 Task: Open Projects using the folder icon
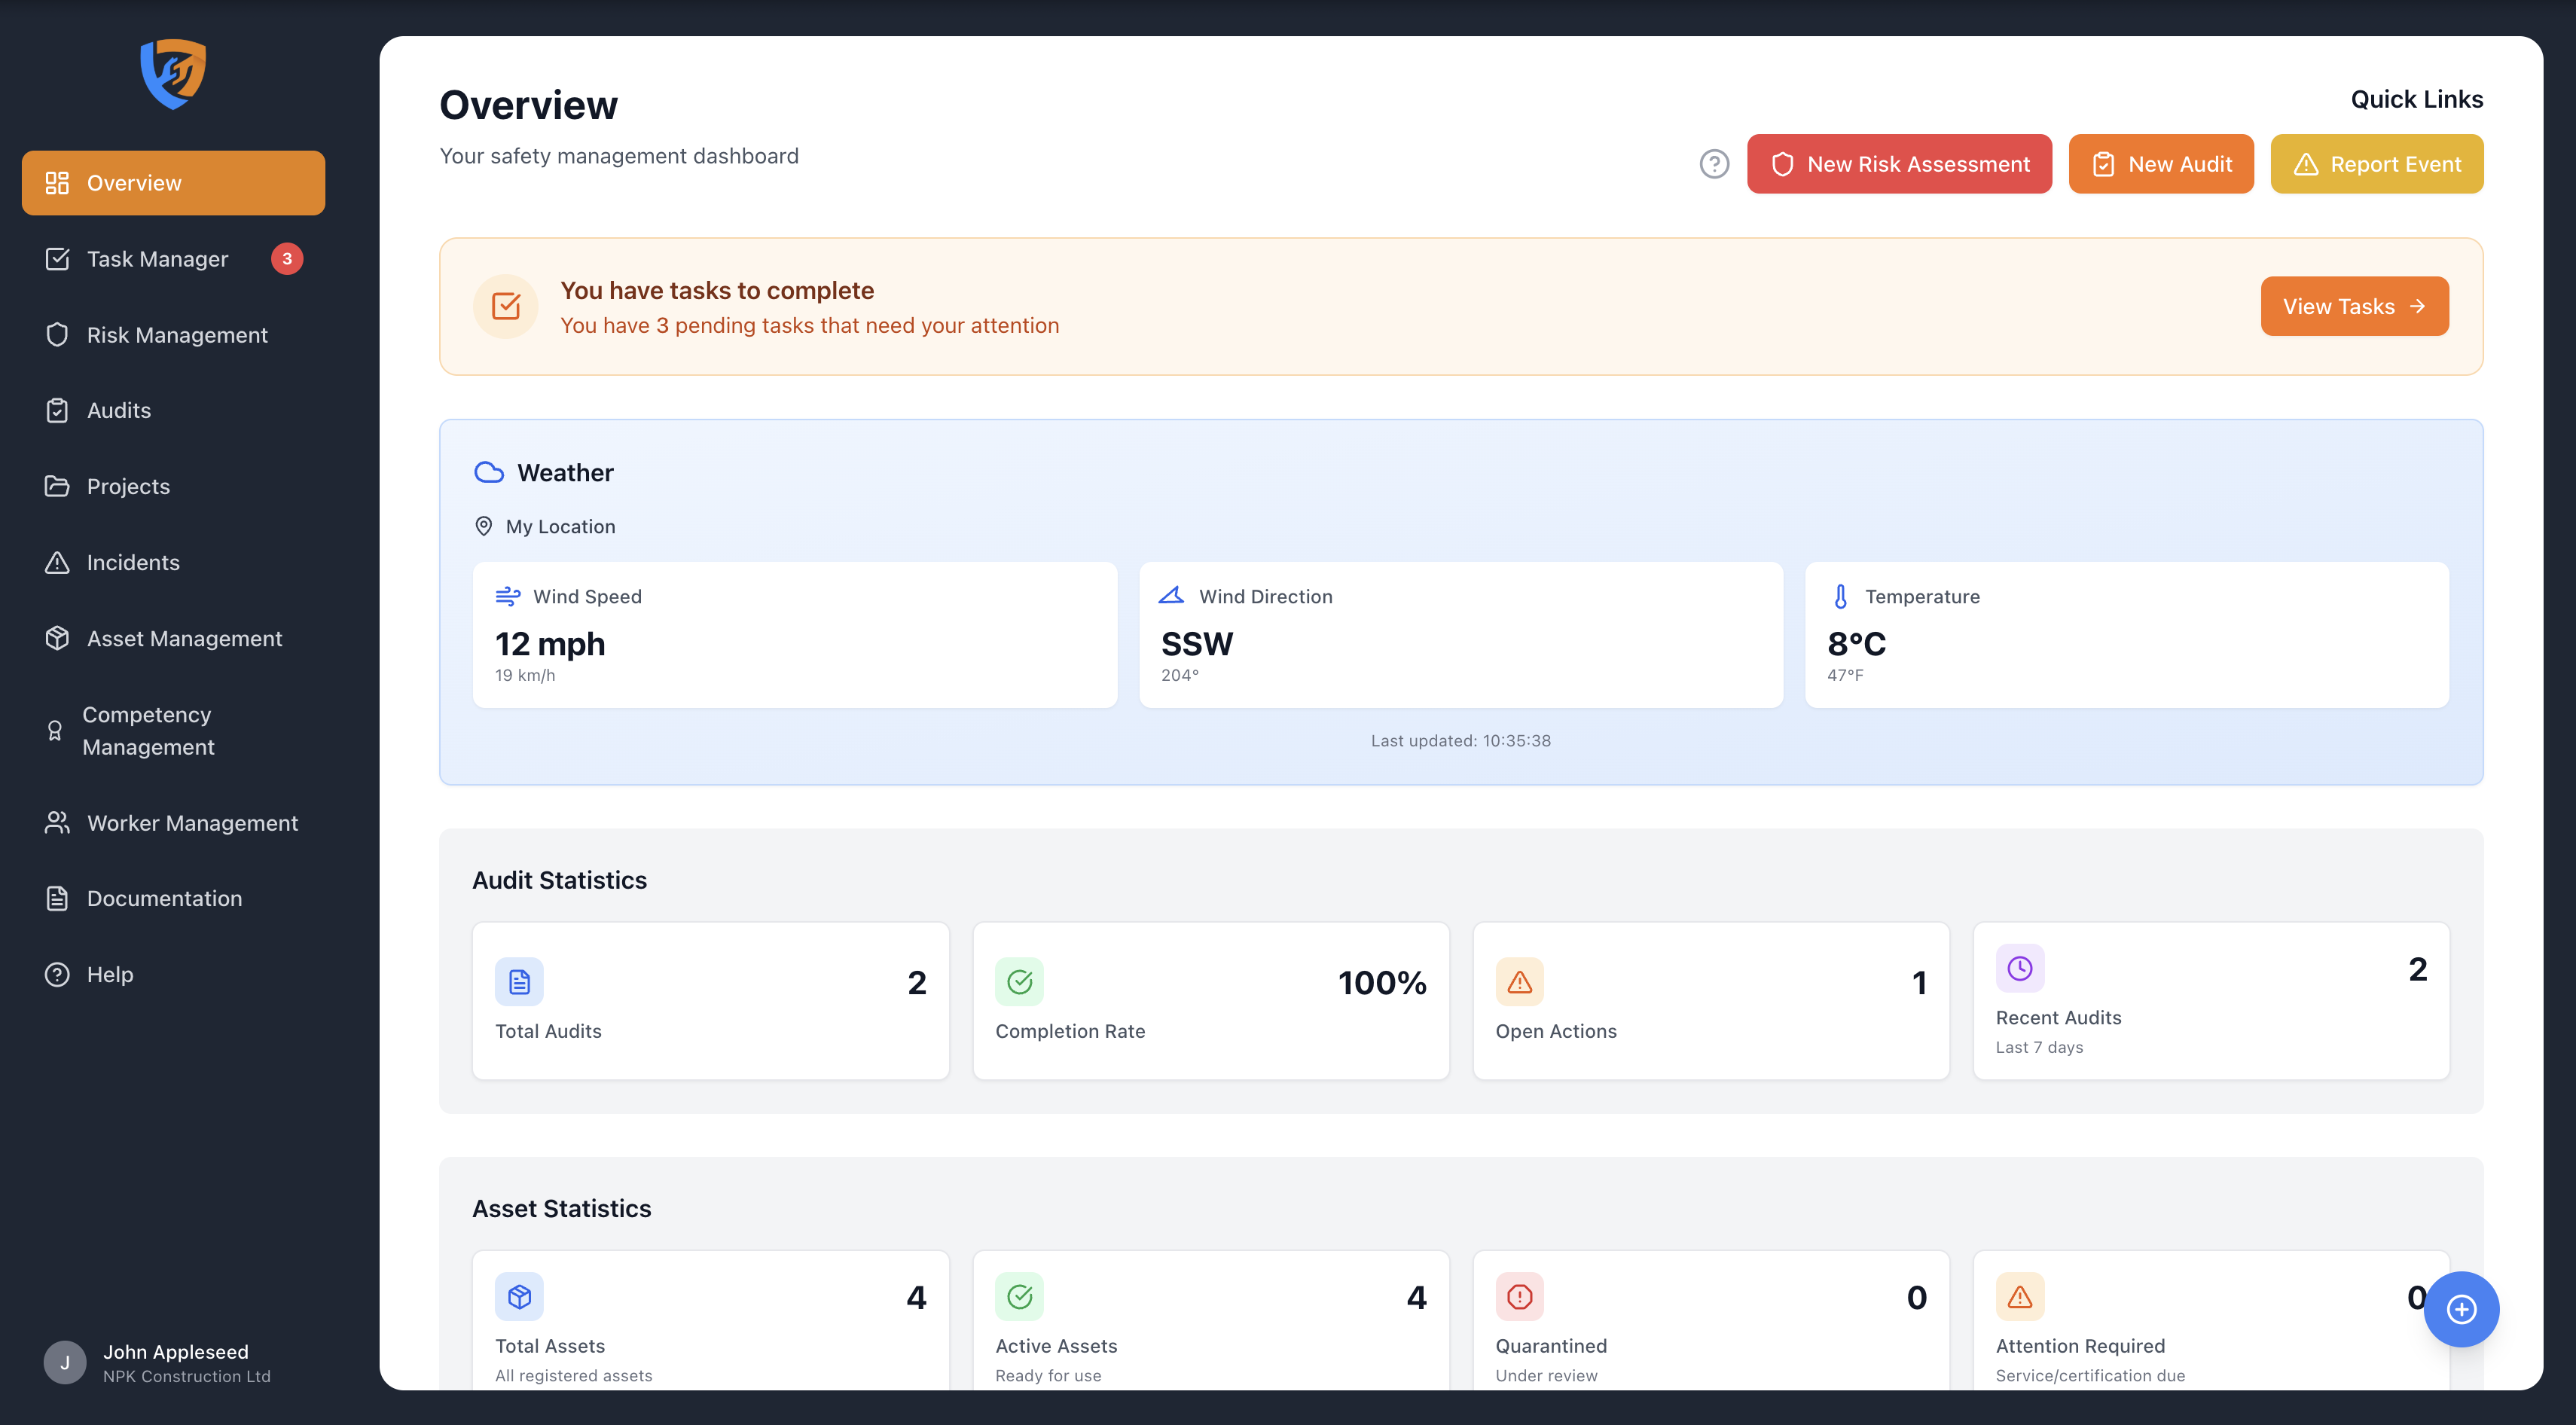pyautogui.click(x=57, y=486)
